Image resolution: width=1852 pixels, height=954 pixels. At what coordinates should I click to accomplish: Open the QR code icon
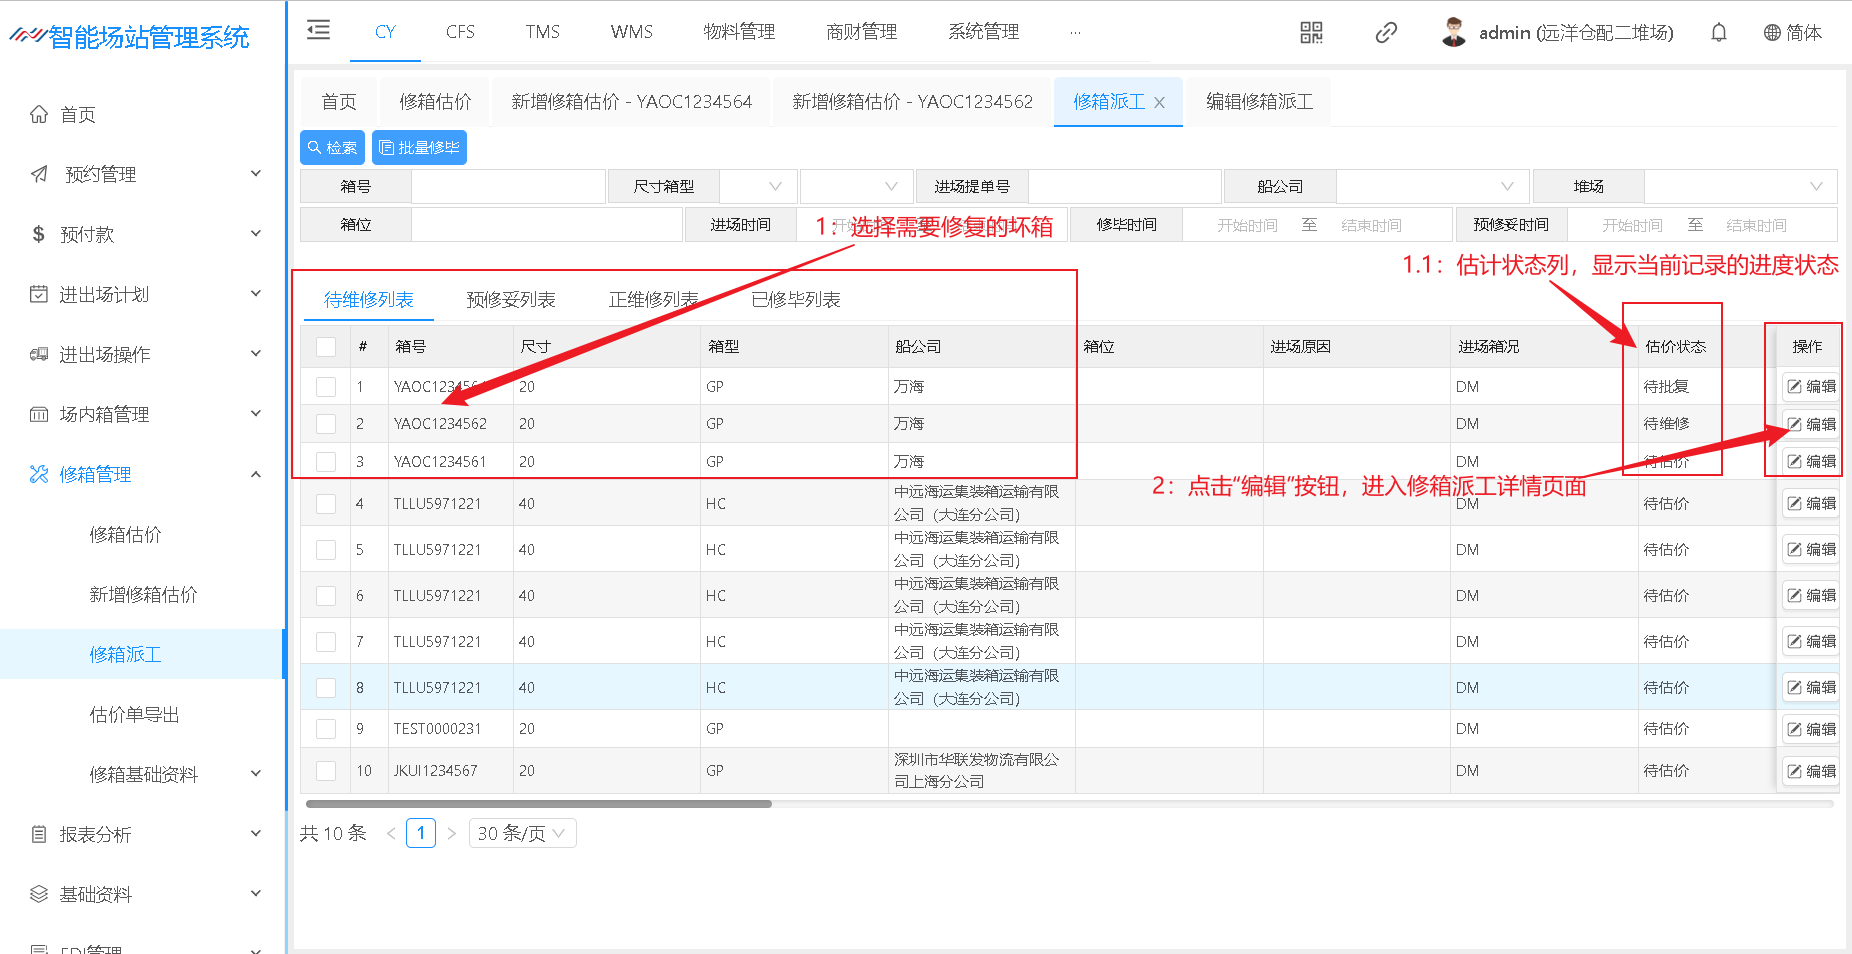(x=1311, y=33)
